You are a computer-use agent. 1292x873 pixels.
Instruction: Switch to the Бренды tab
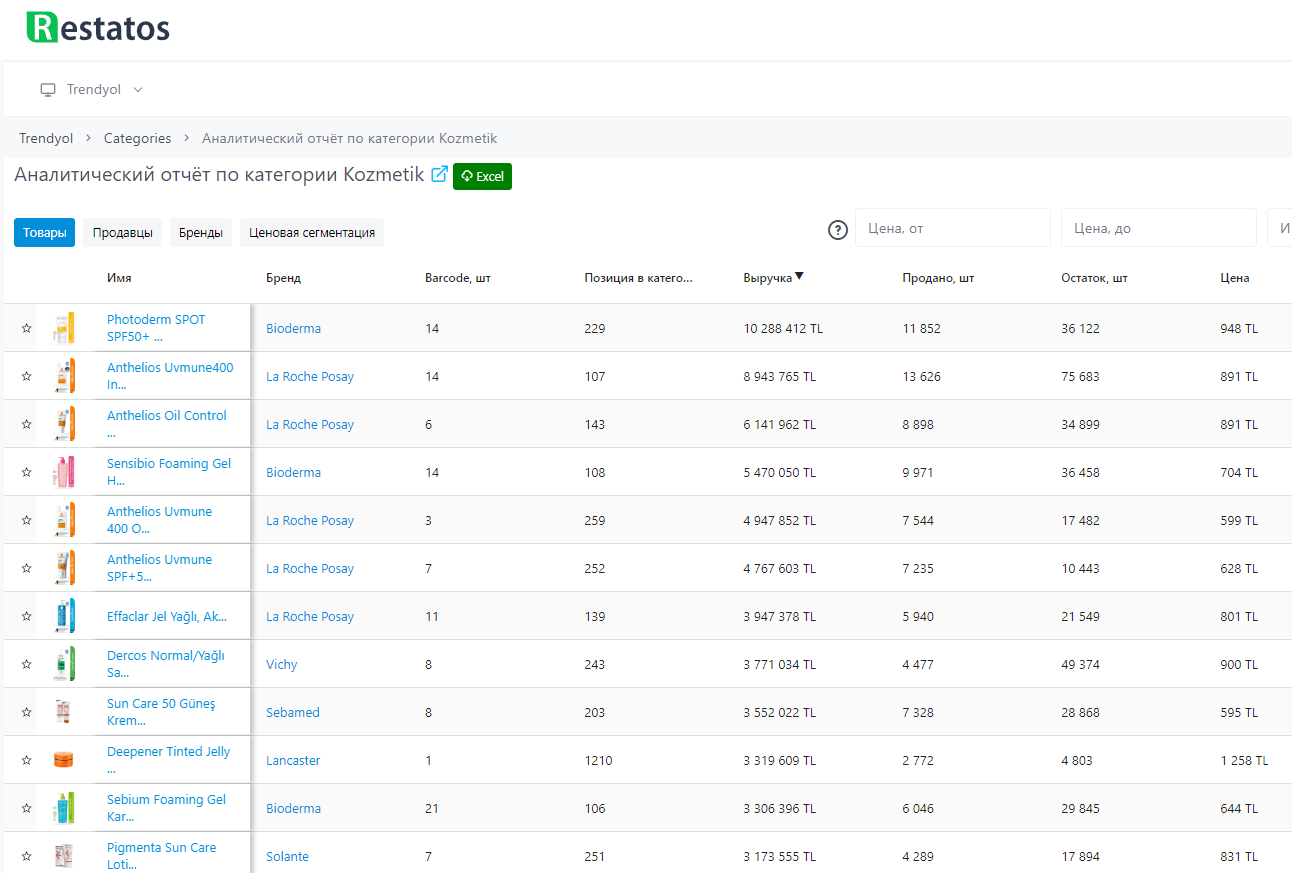pos(201,233)
